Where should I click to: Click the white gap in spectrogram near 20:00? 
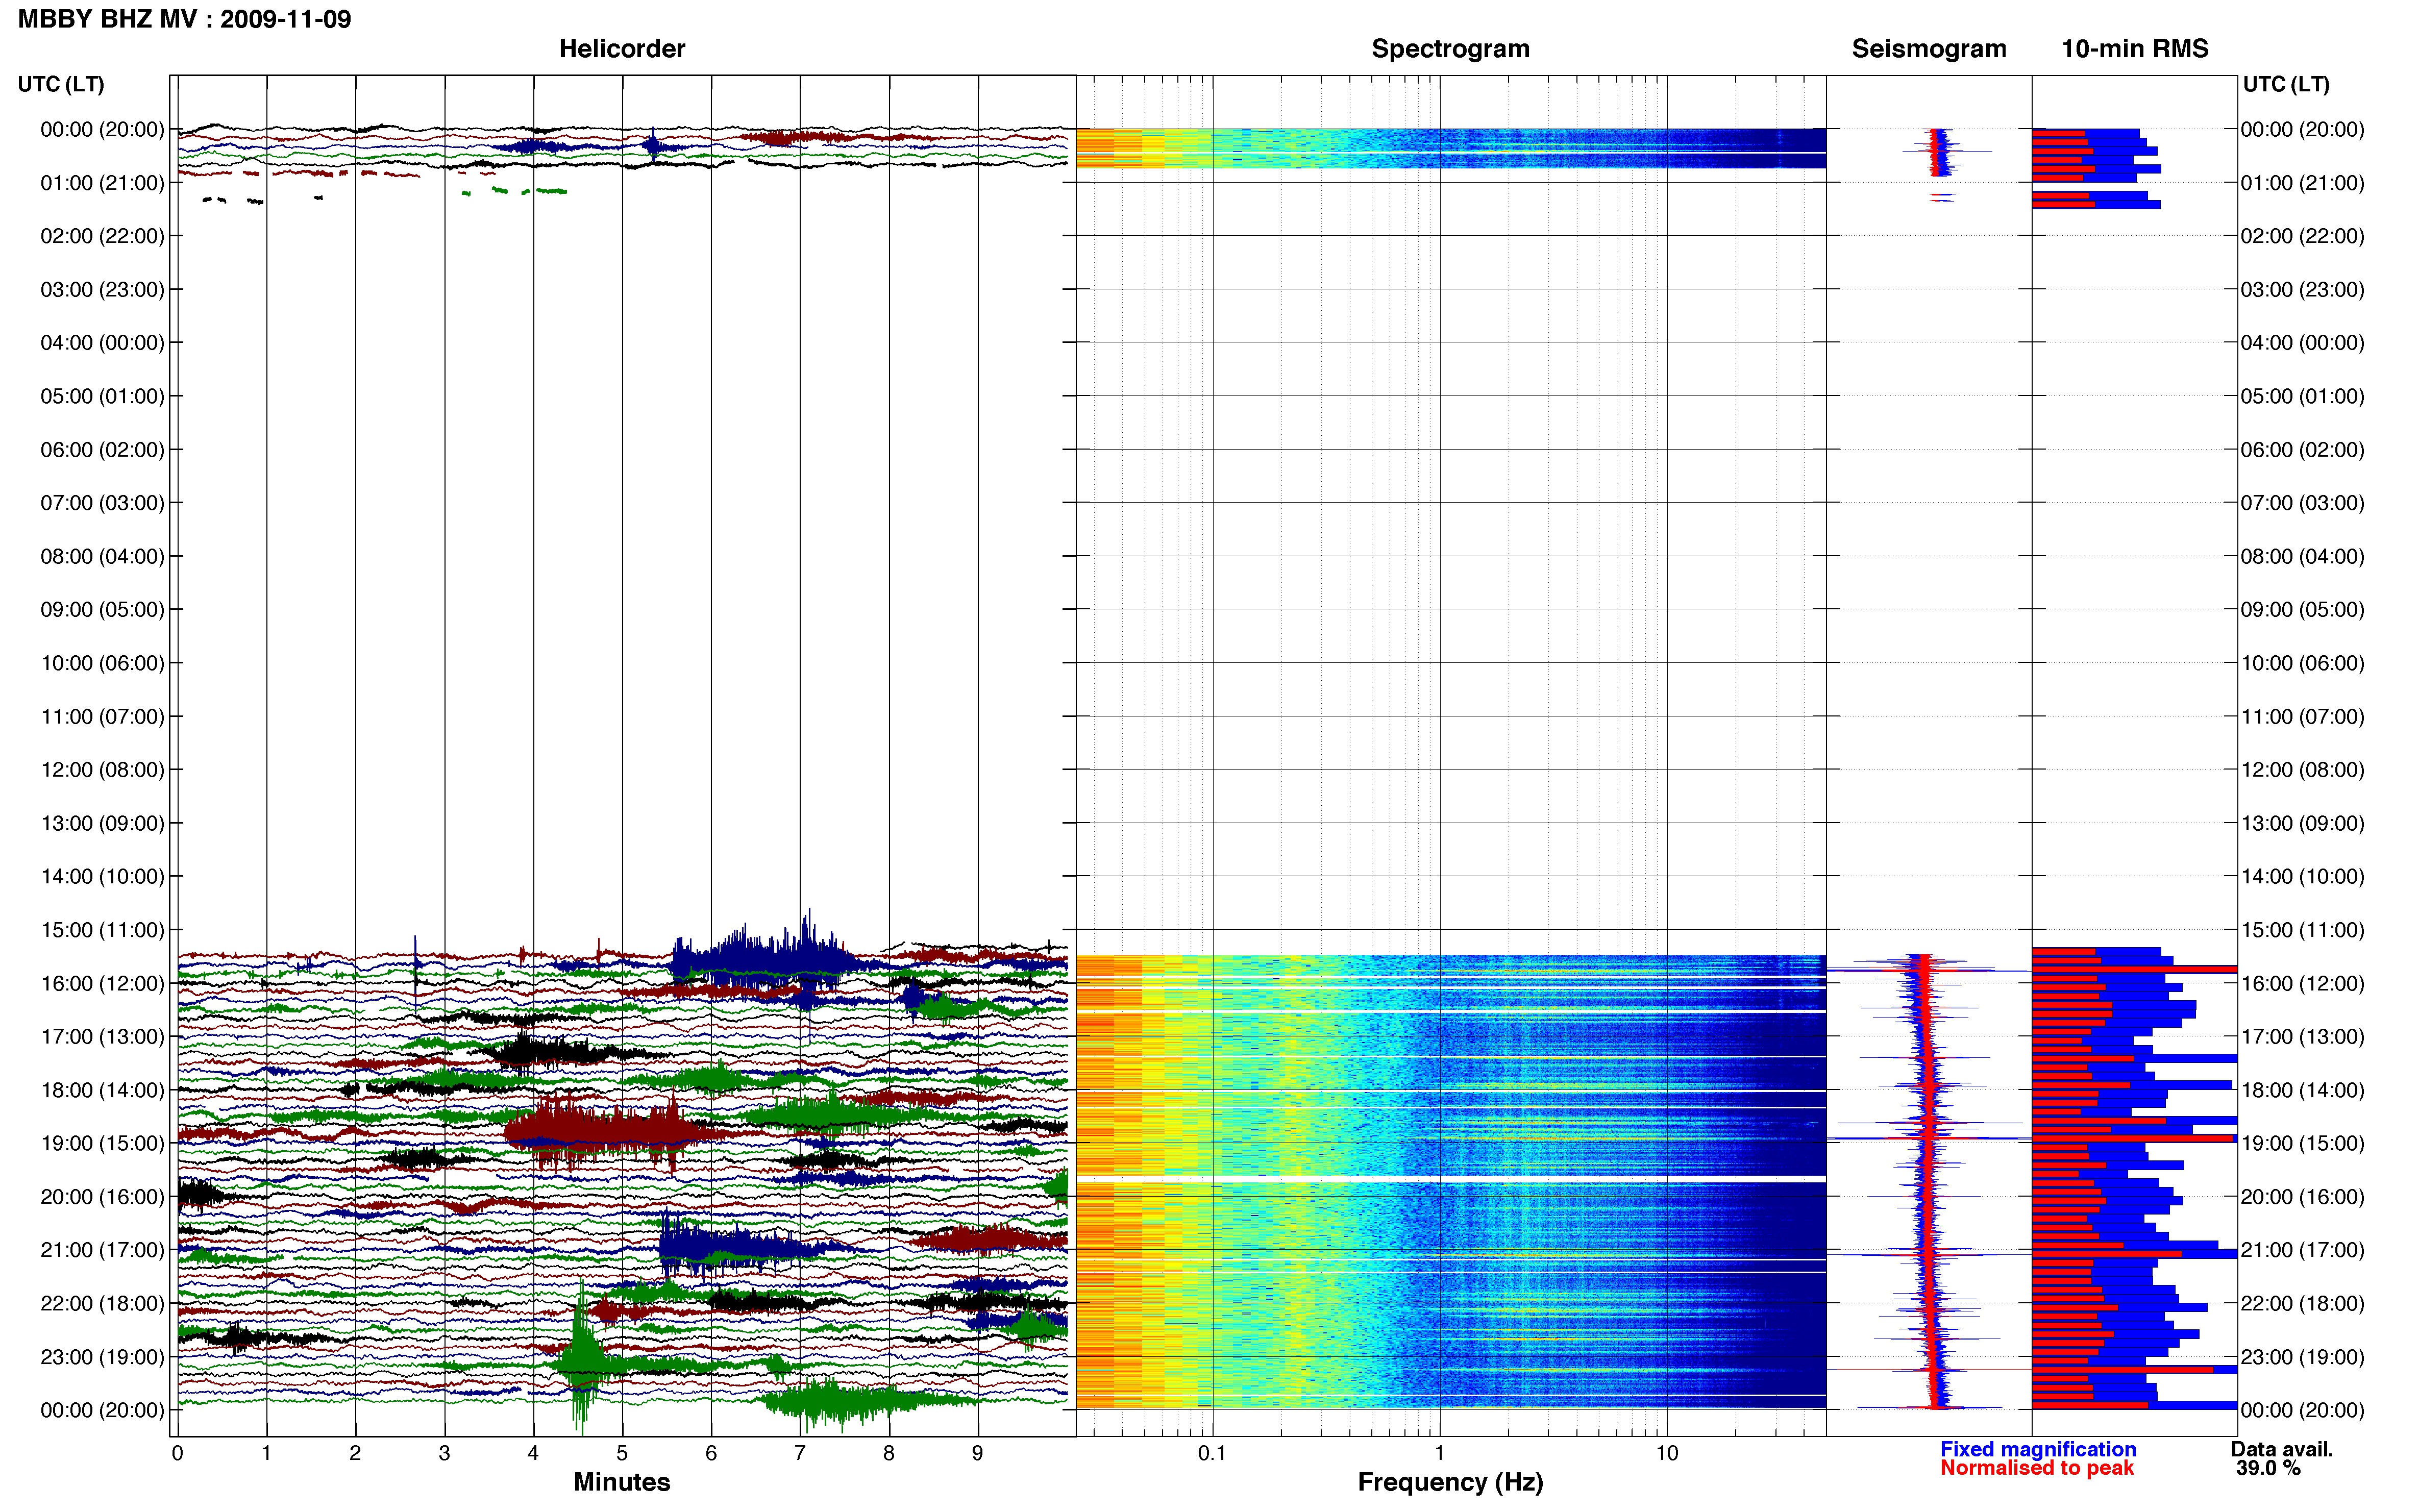(x=1450, y=1180)
